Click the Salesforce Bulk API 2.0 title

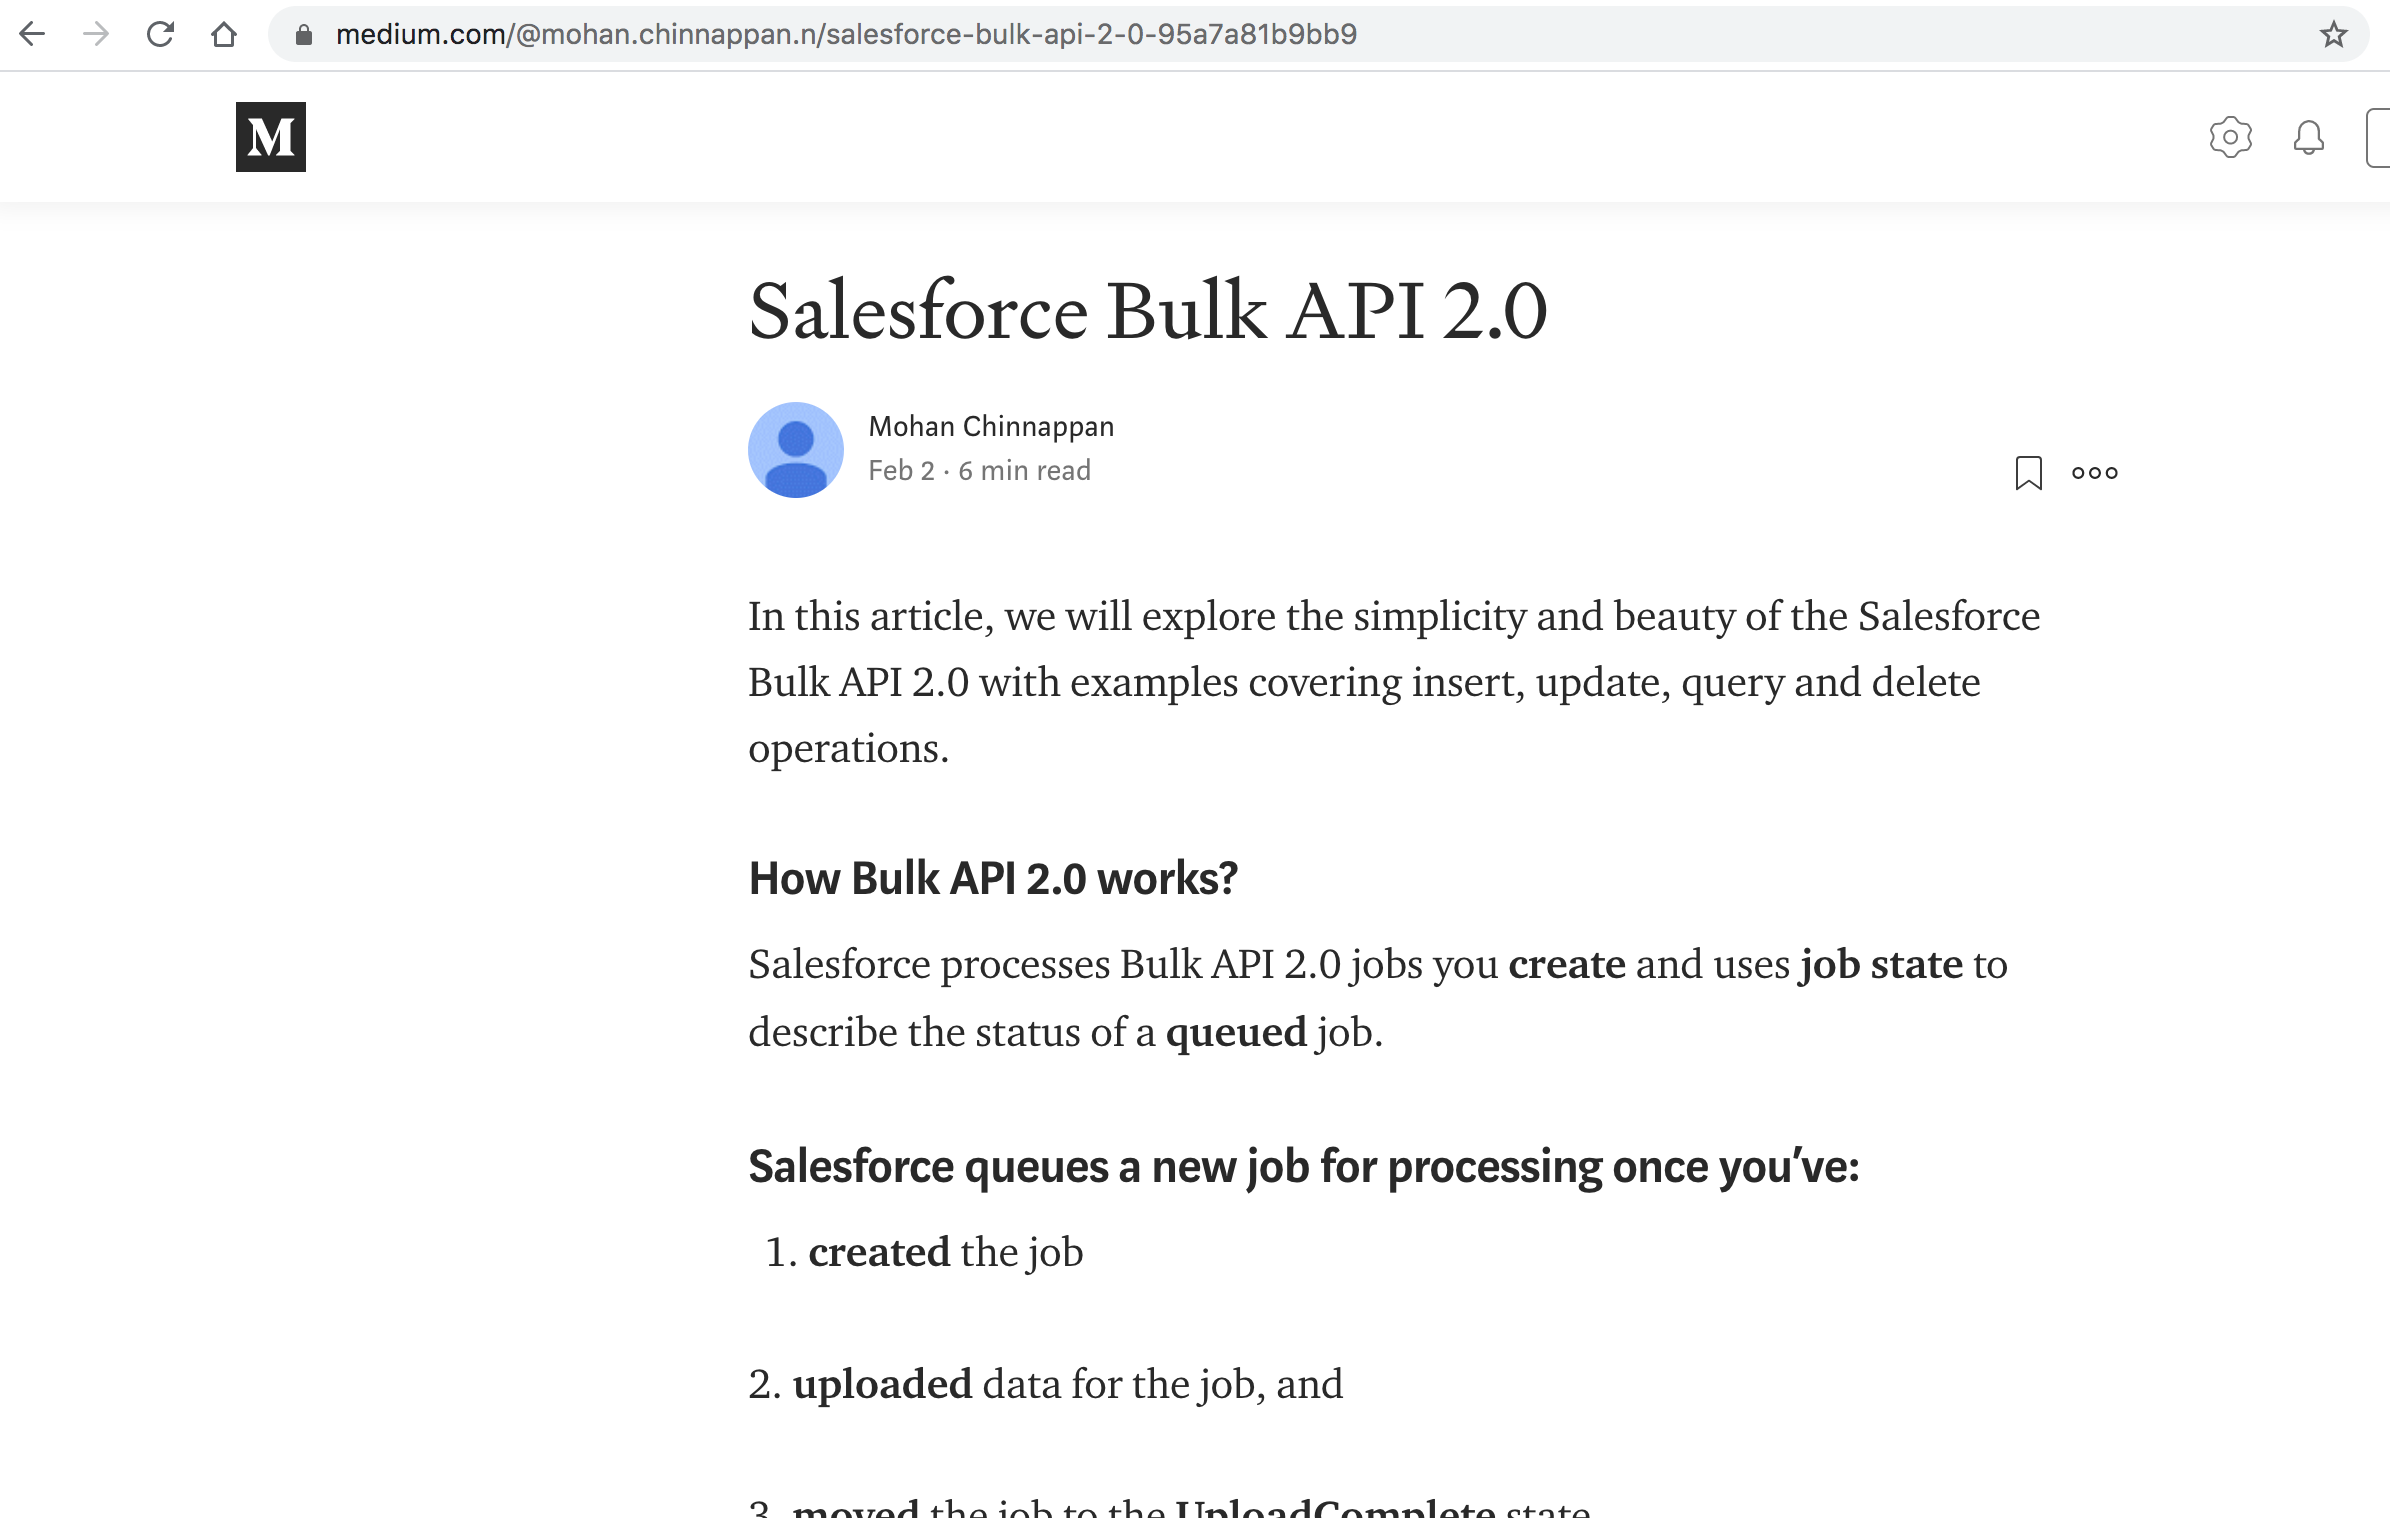click(1148, 310)
